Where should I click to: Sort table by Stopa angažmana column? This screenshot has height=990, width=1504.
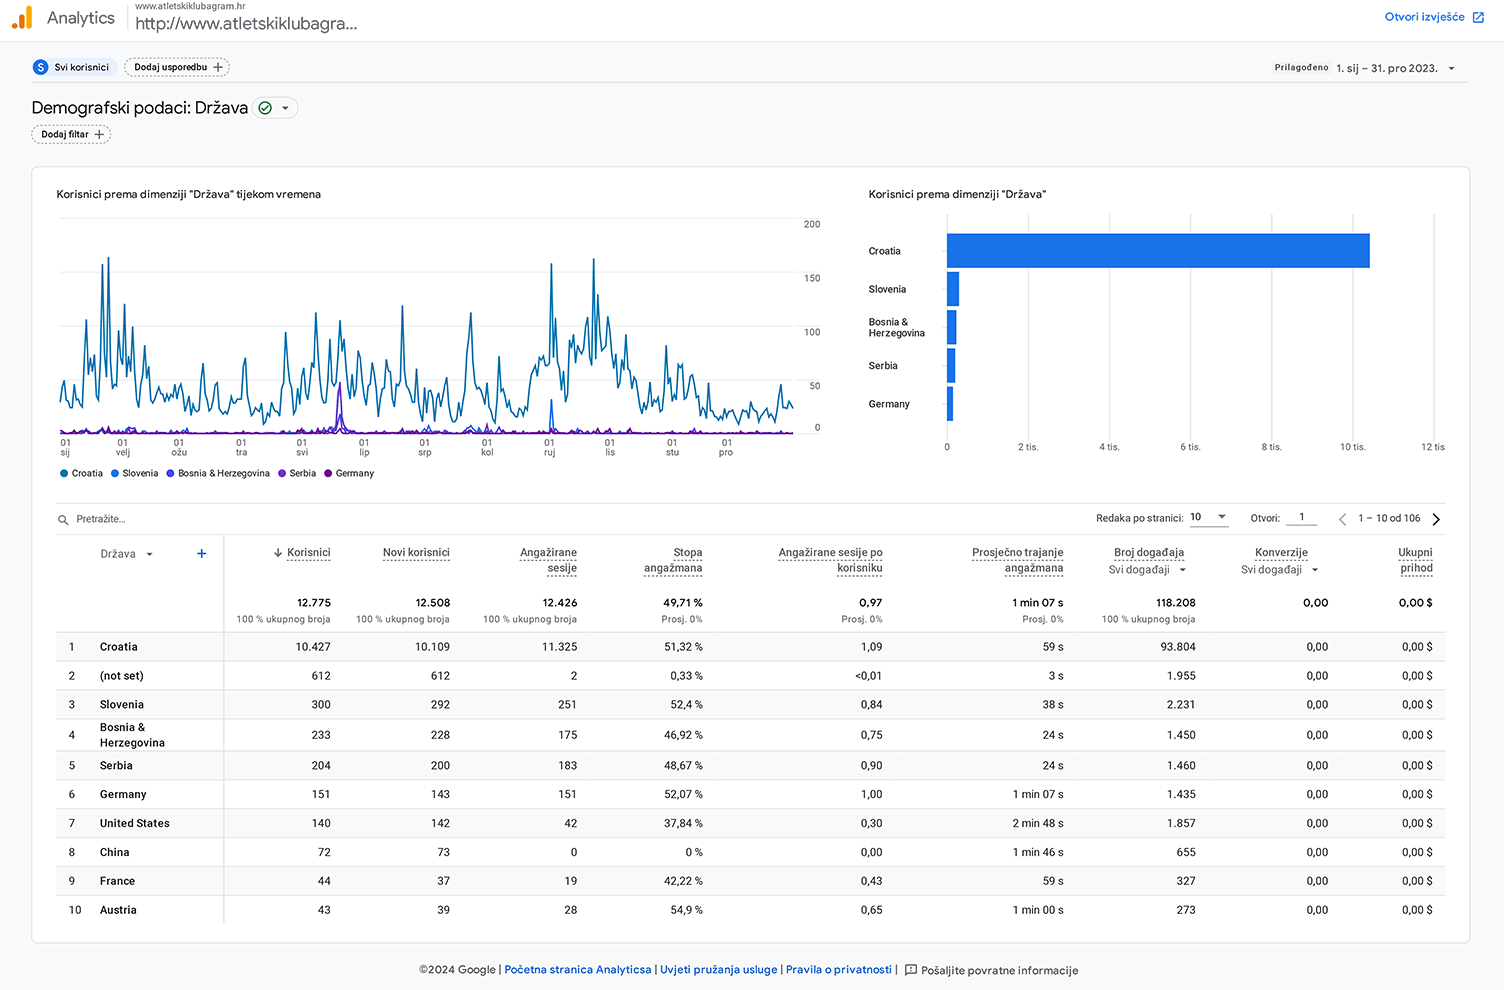(673, 560)
